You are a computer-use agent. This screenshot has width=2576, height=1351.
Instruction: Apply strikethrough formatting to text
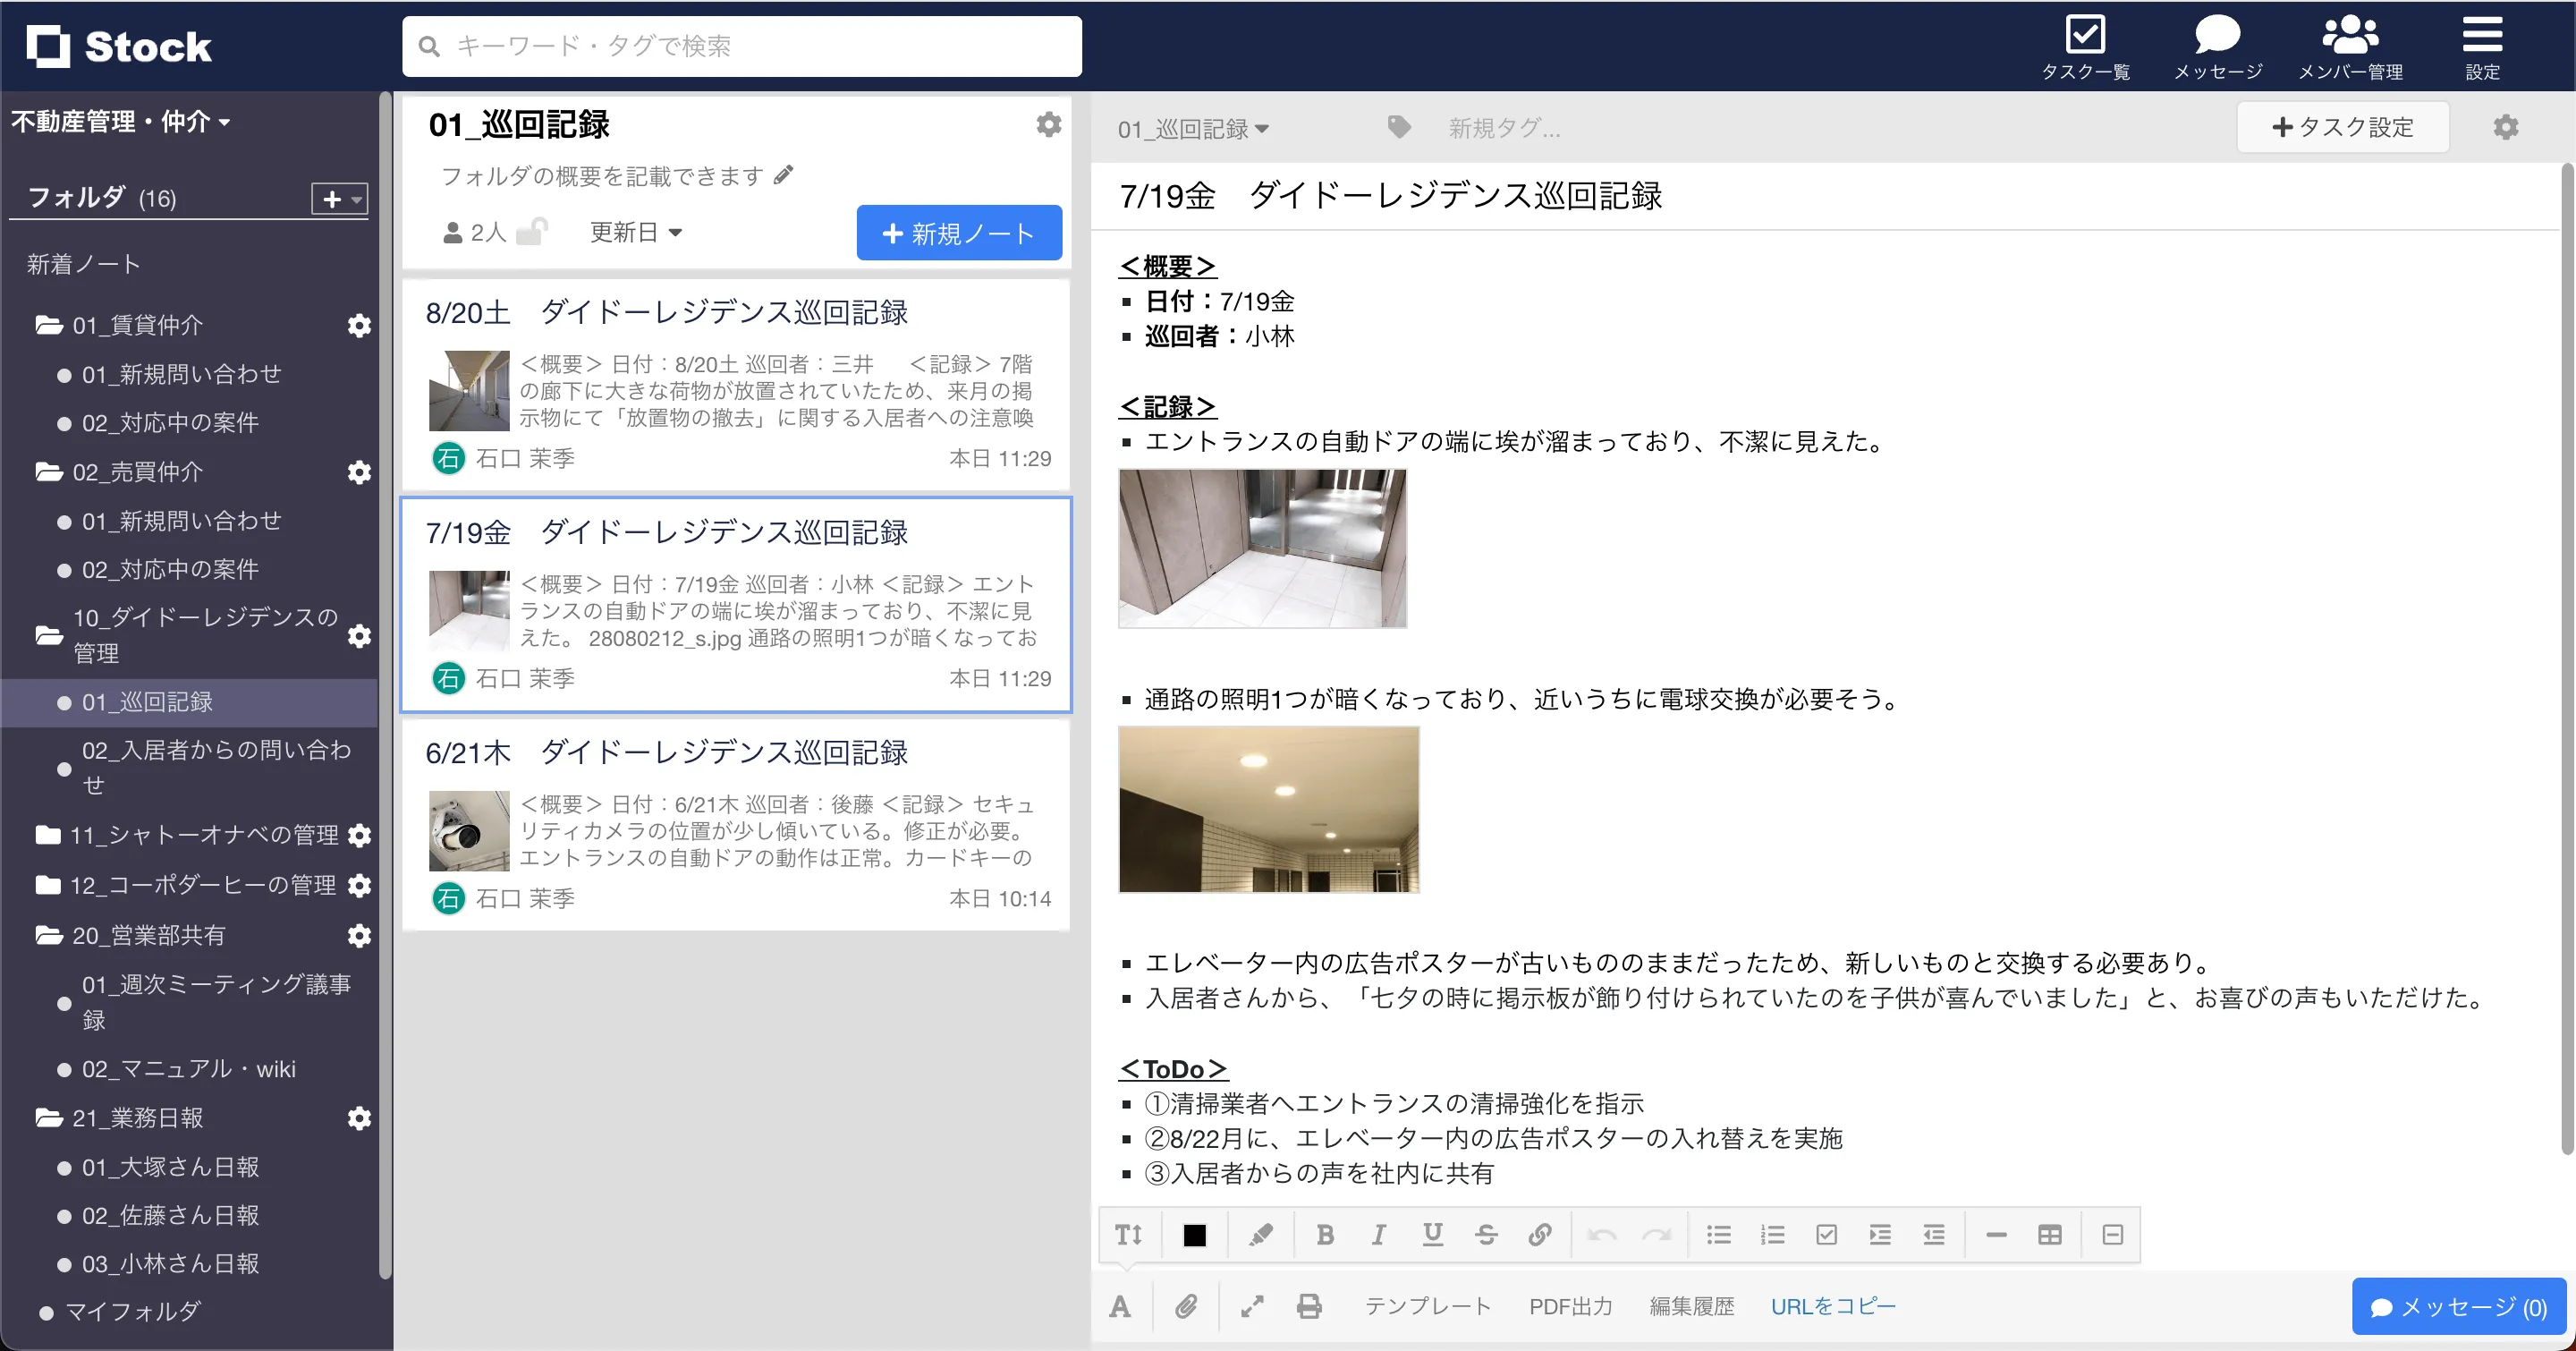coord(1487,1234)
